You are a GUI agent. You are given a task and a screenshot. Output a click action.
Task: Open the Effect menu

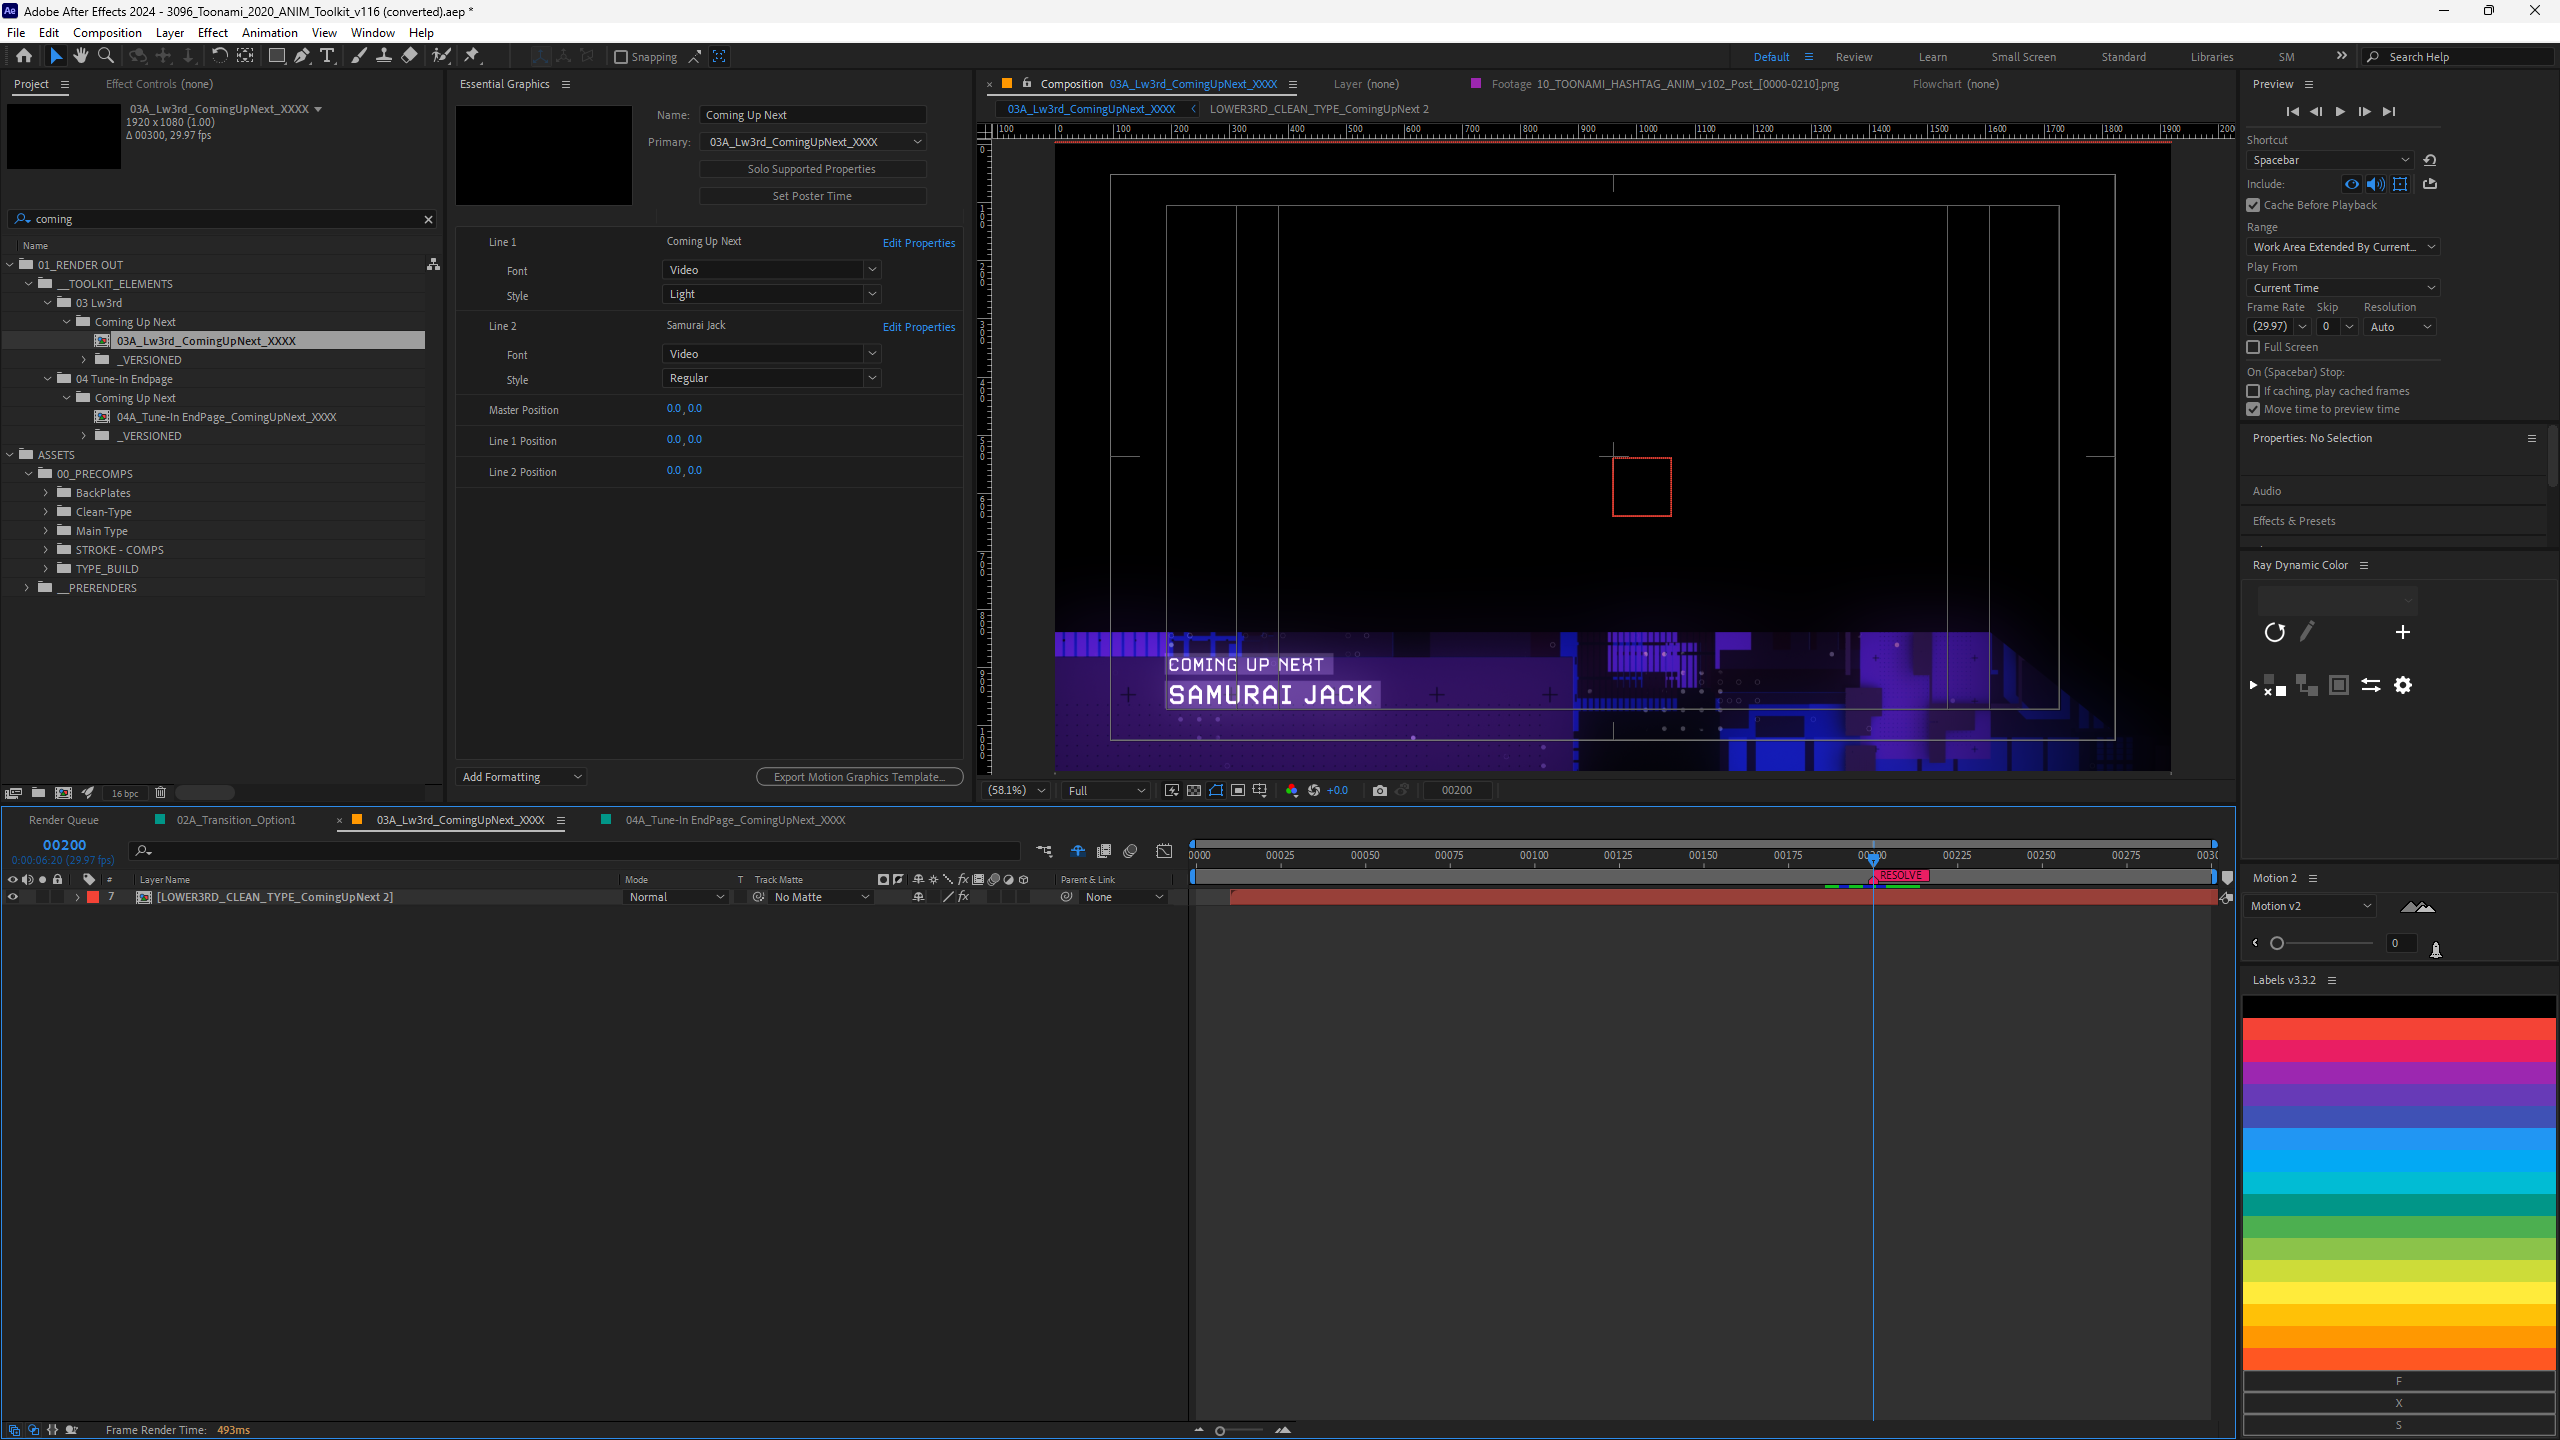coord(213,33)
